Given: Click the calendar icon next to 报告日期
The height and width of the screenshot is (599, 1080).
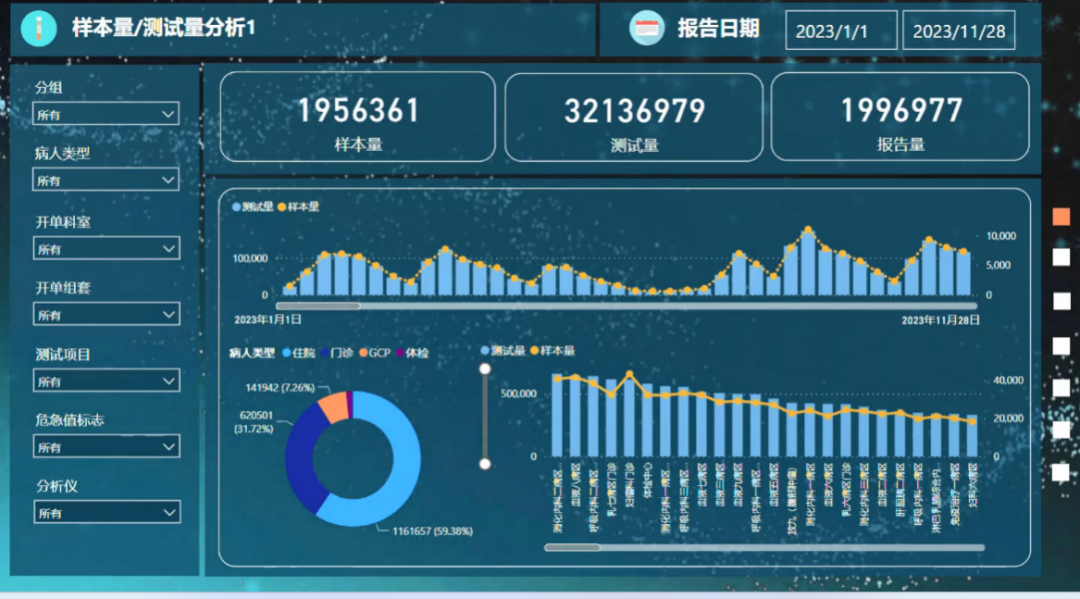Looking at the screenshot, I should (x=646, y=28).
